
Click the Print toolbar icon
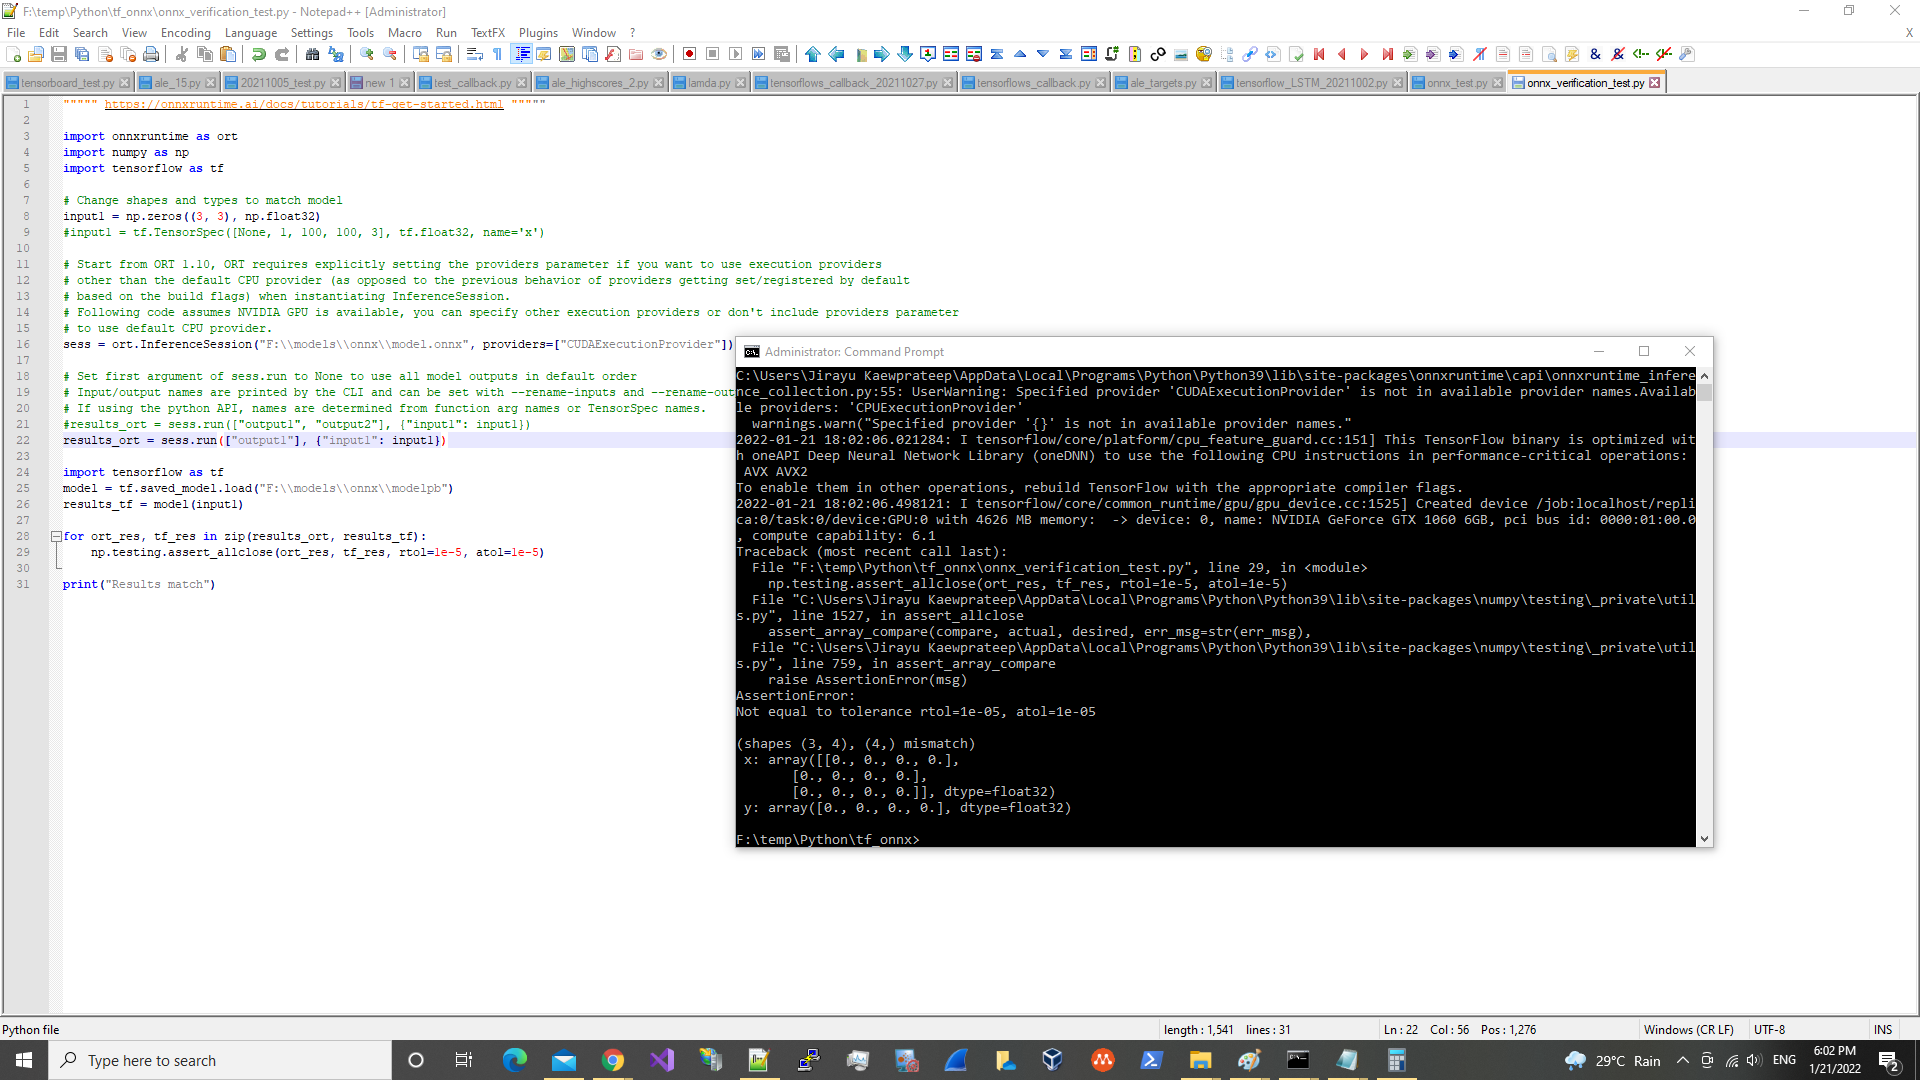(151, 54)
